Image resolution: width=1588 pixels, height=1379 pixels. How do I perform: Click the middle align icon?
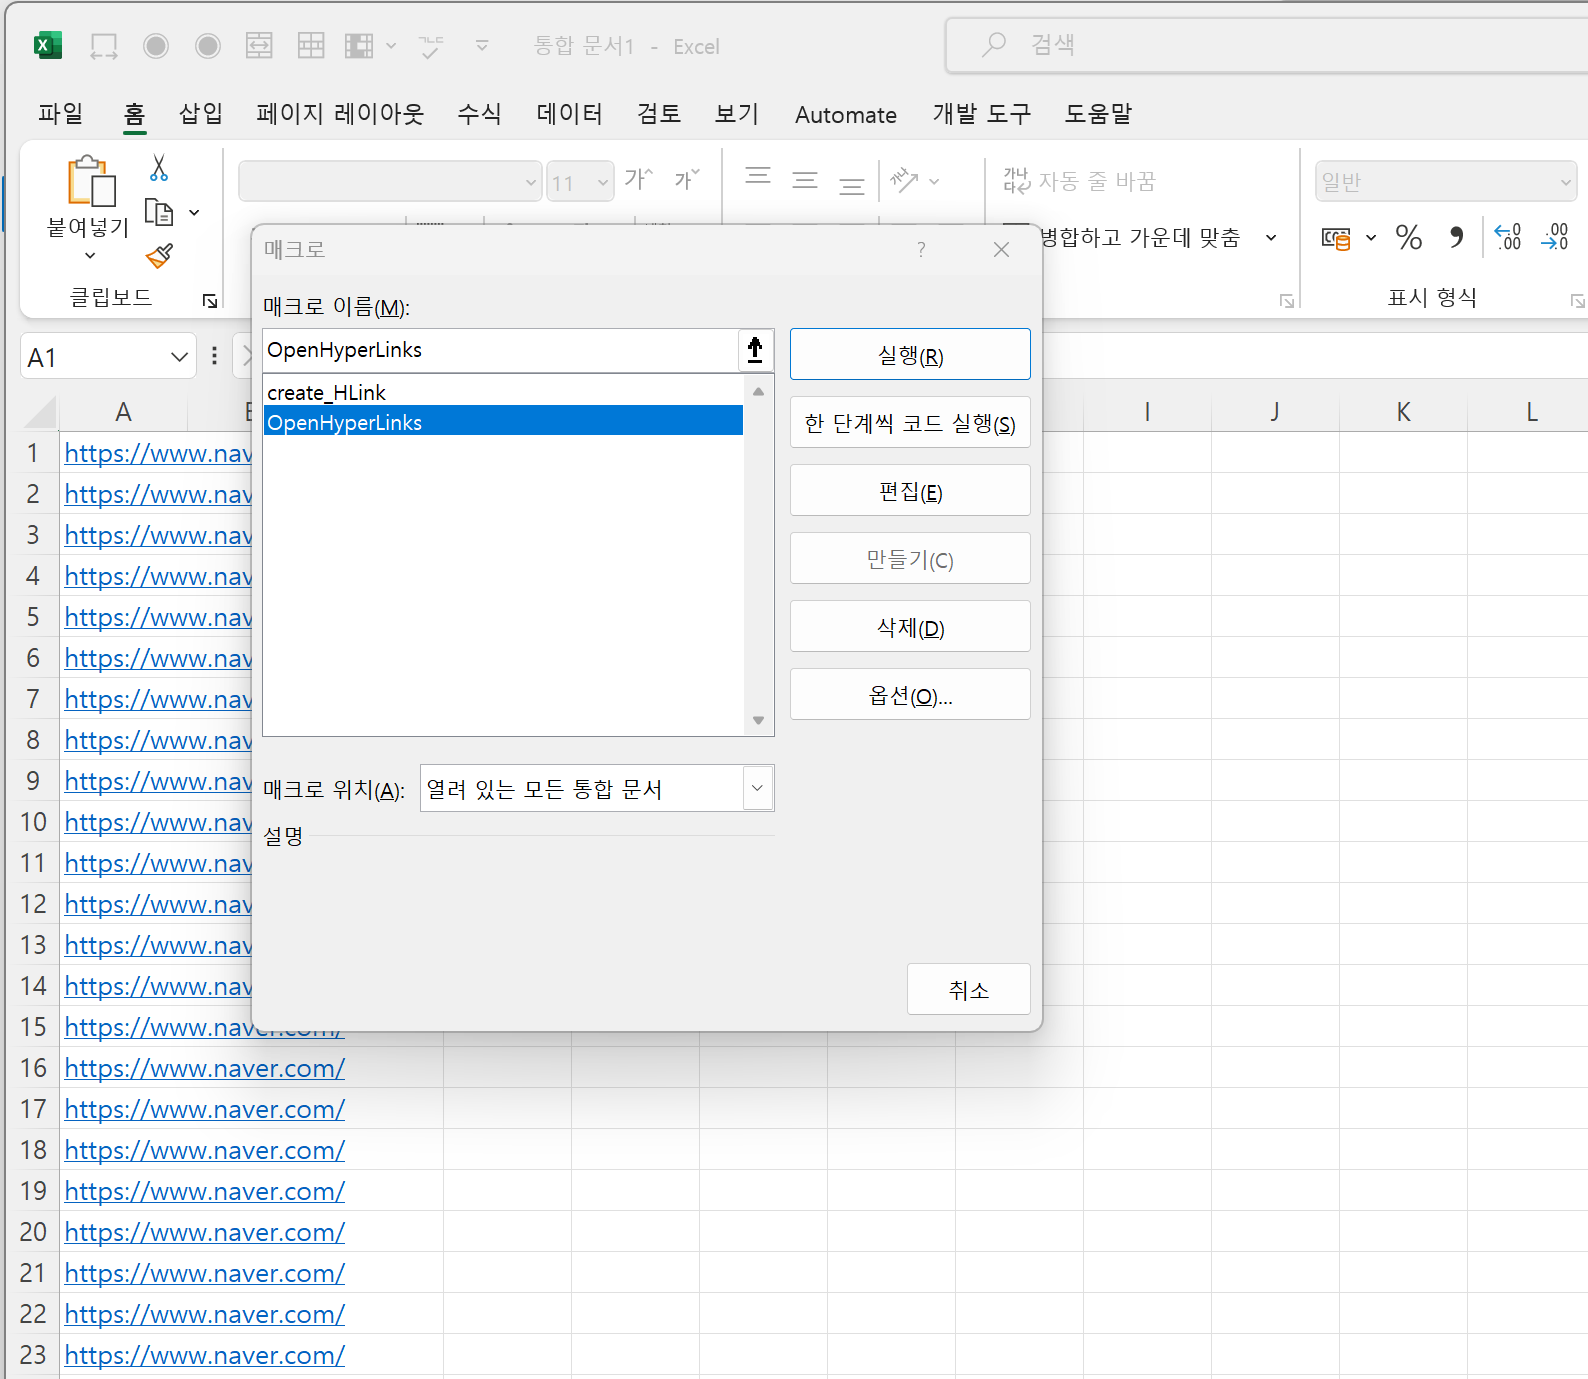pos(805,180)
